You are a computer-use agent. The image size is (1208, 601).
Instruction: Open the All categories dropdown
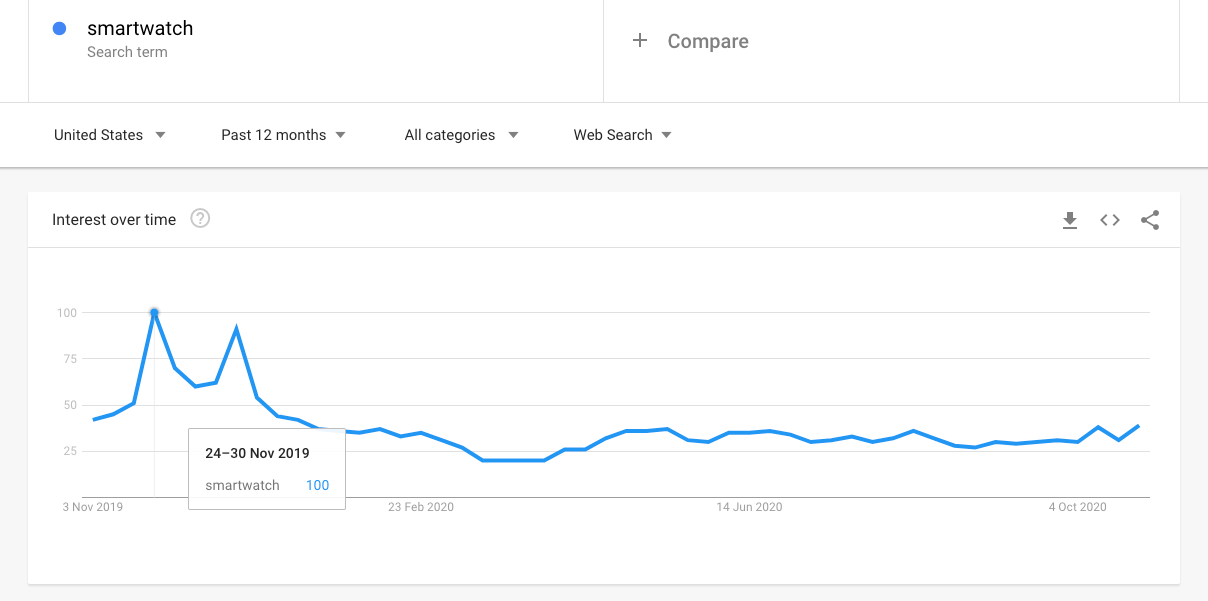tap(461, 135)
